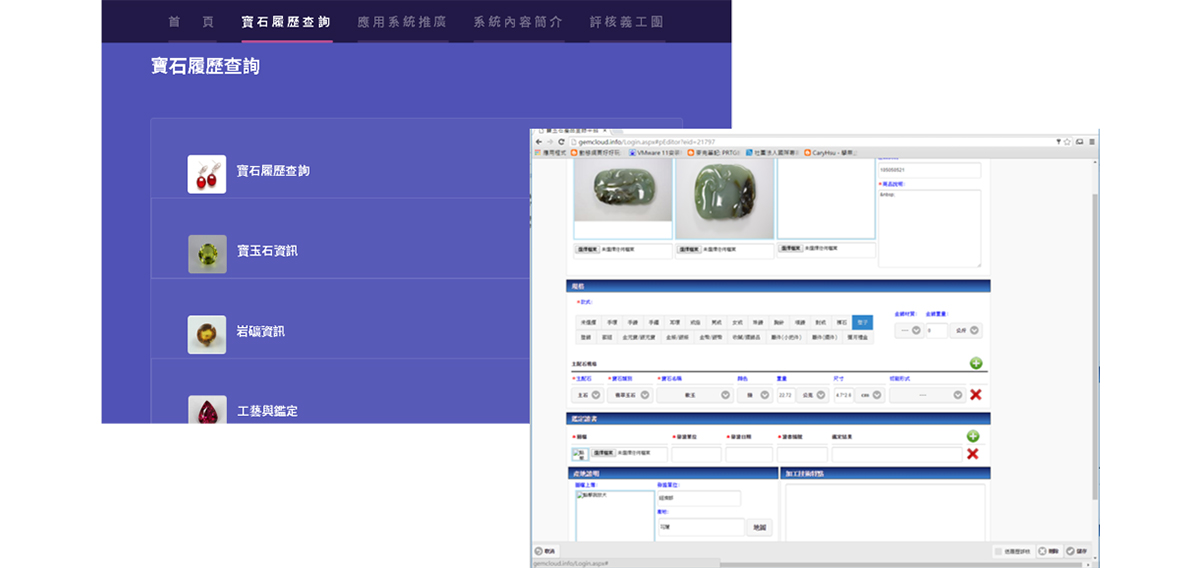
Task: Click the green gemstone icon for 寶玉石資訊
Action: click(207, 254)
